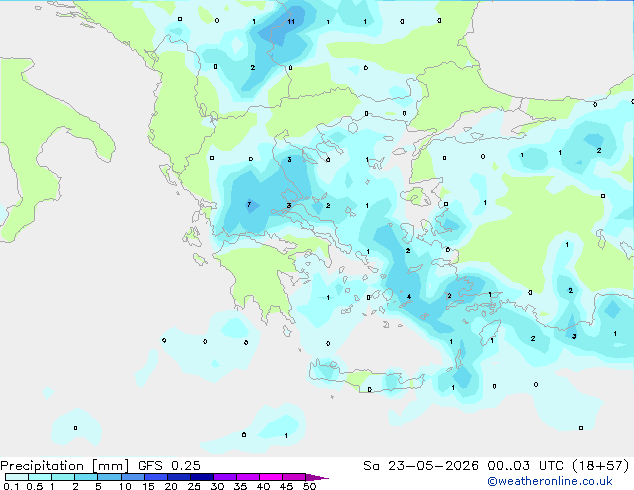Select the 0.1 mm legend swatch
Screen dimensions: 634x490
17,477
